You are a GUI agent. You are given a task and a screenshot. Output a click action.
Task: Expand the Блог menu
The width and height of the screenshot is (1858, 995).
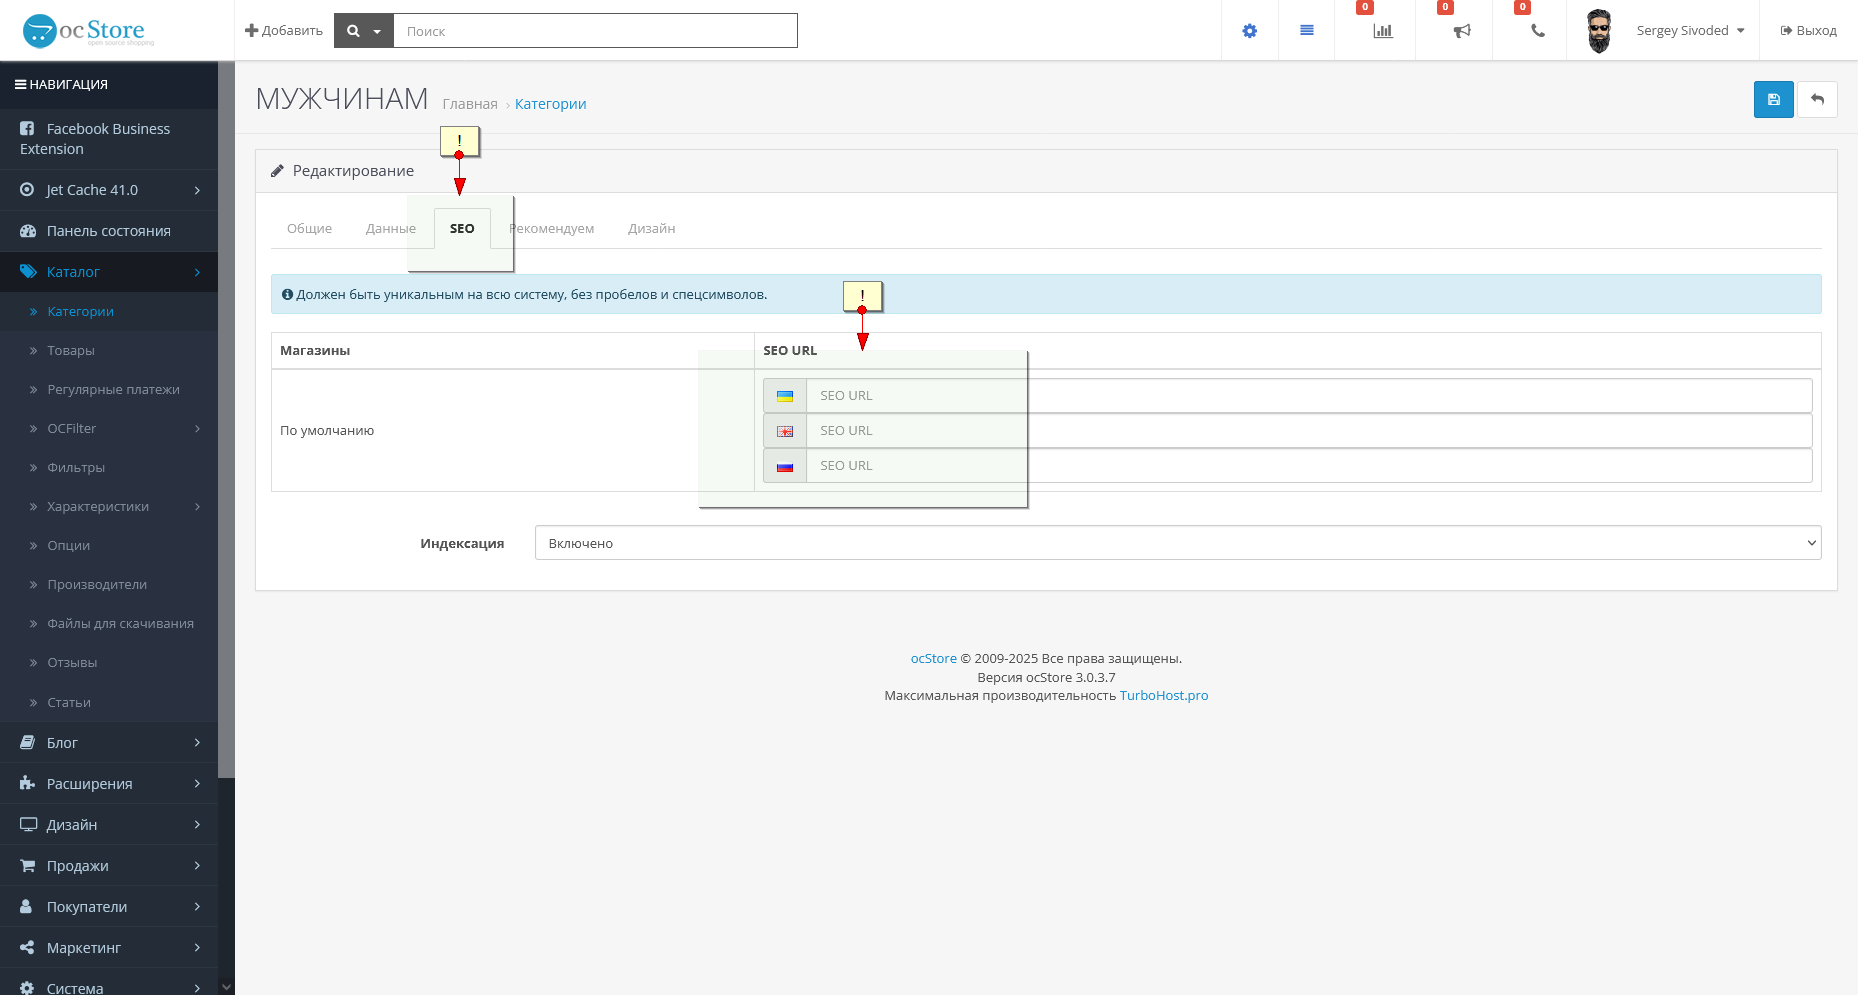pyautogui.click(x=109, y=743)
